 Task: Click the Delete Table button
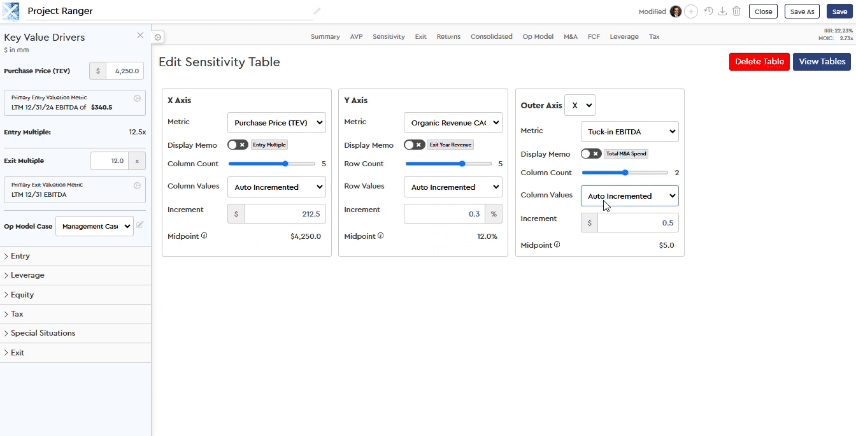[758, 62]
